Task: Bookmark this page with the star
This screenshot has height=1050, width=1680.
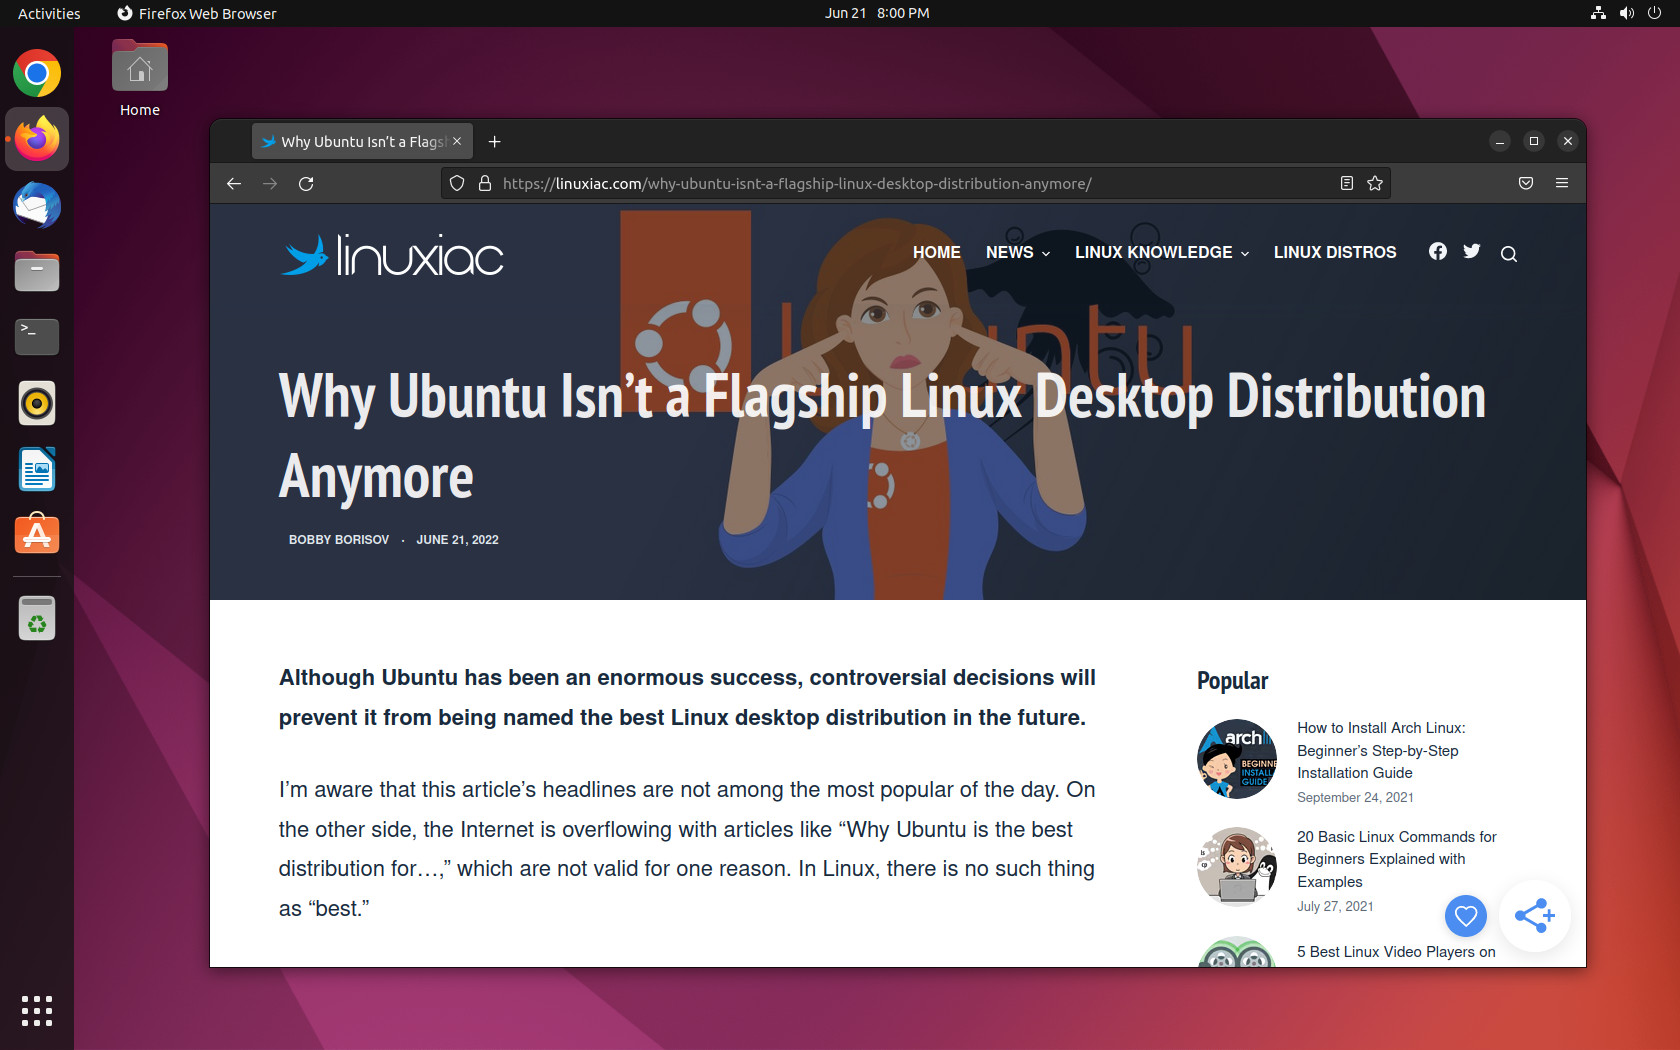Action: (1375, 183)
